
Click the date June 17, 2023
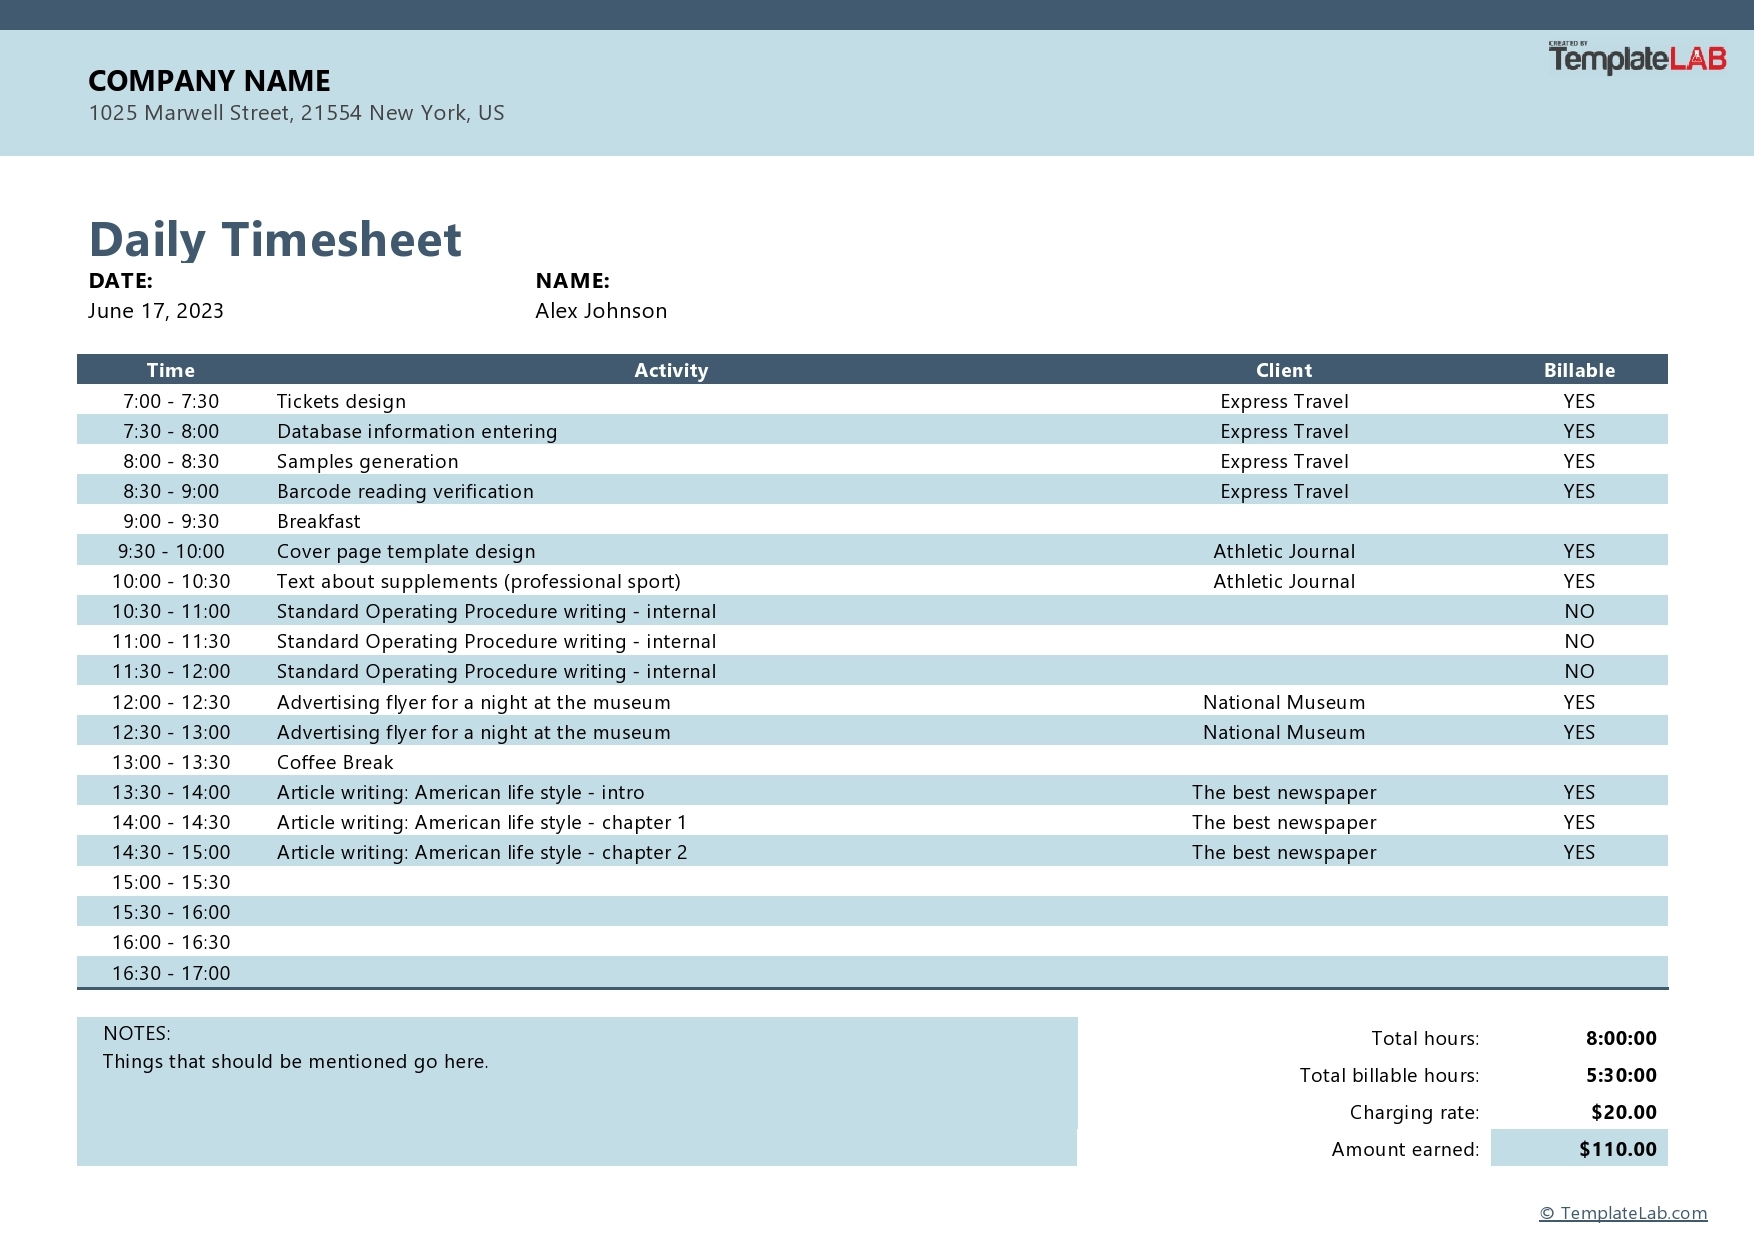click(156, 311)
